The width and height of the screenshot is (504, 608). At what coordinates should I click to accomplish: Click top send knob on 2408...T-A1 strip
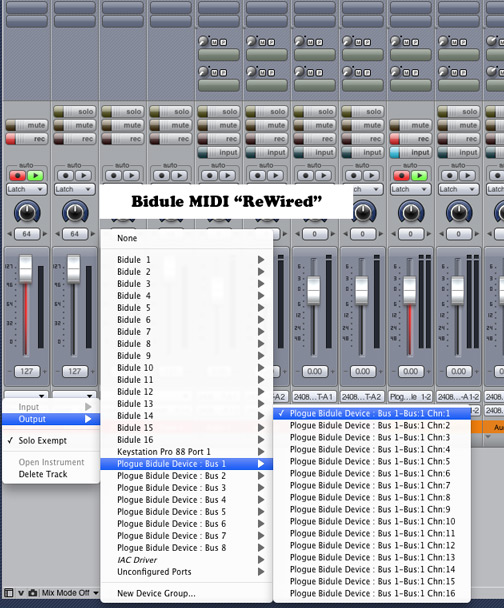click(x=300, y=40)
